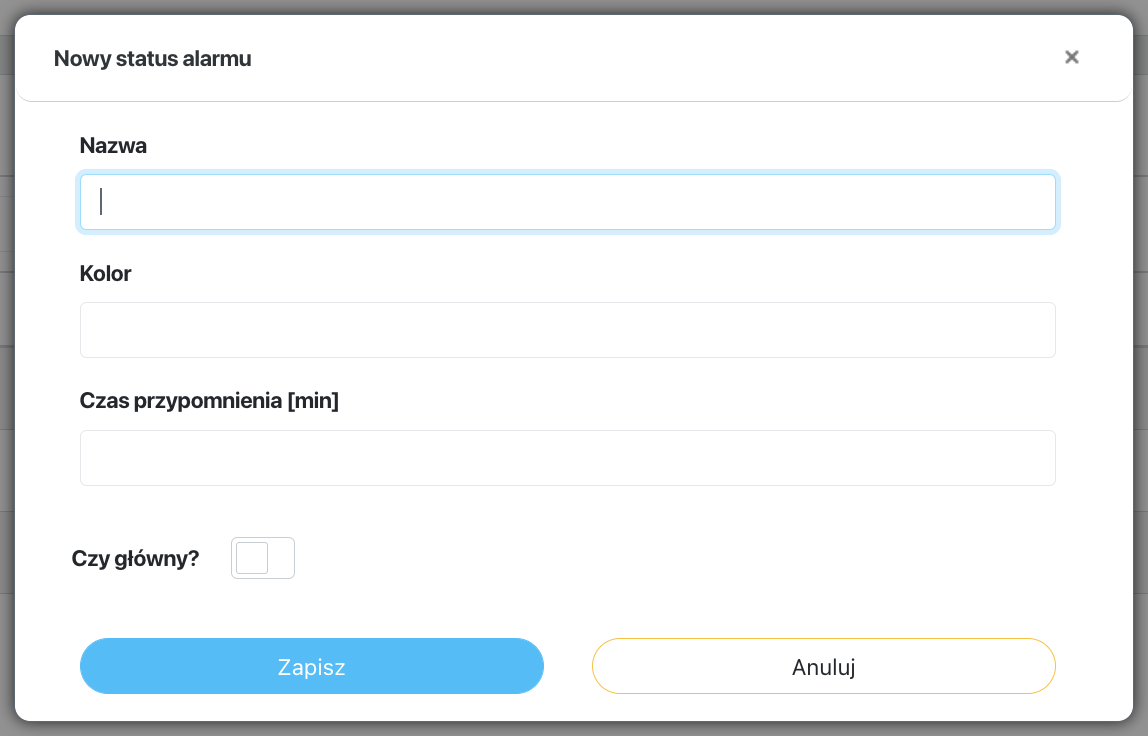Viewport: 1148px width, 736px height.
Task: Click the Nowy status alarmu dialog title
Action: (152, 58)
